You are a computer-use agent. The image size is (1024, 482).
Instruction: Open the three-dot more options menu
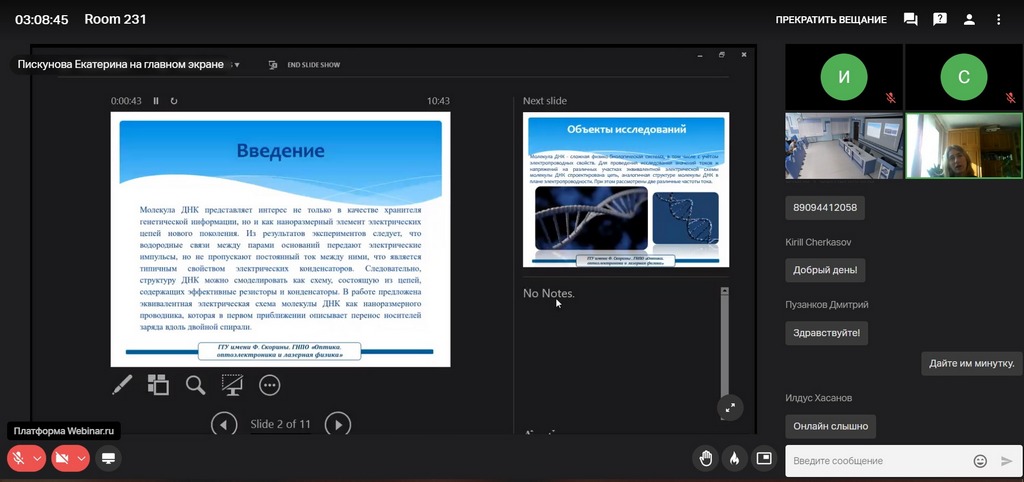click(x=999, y=19)
